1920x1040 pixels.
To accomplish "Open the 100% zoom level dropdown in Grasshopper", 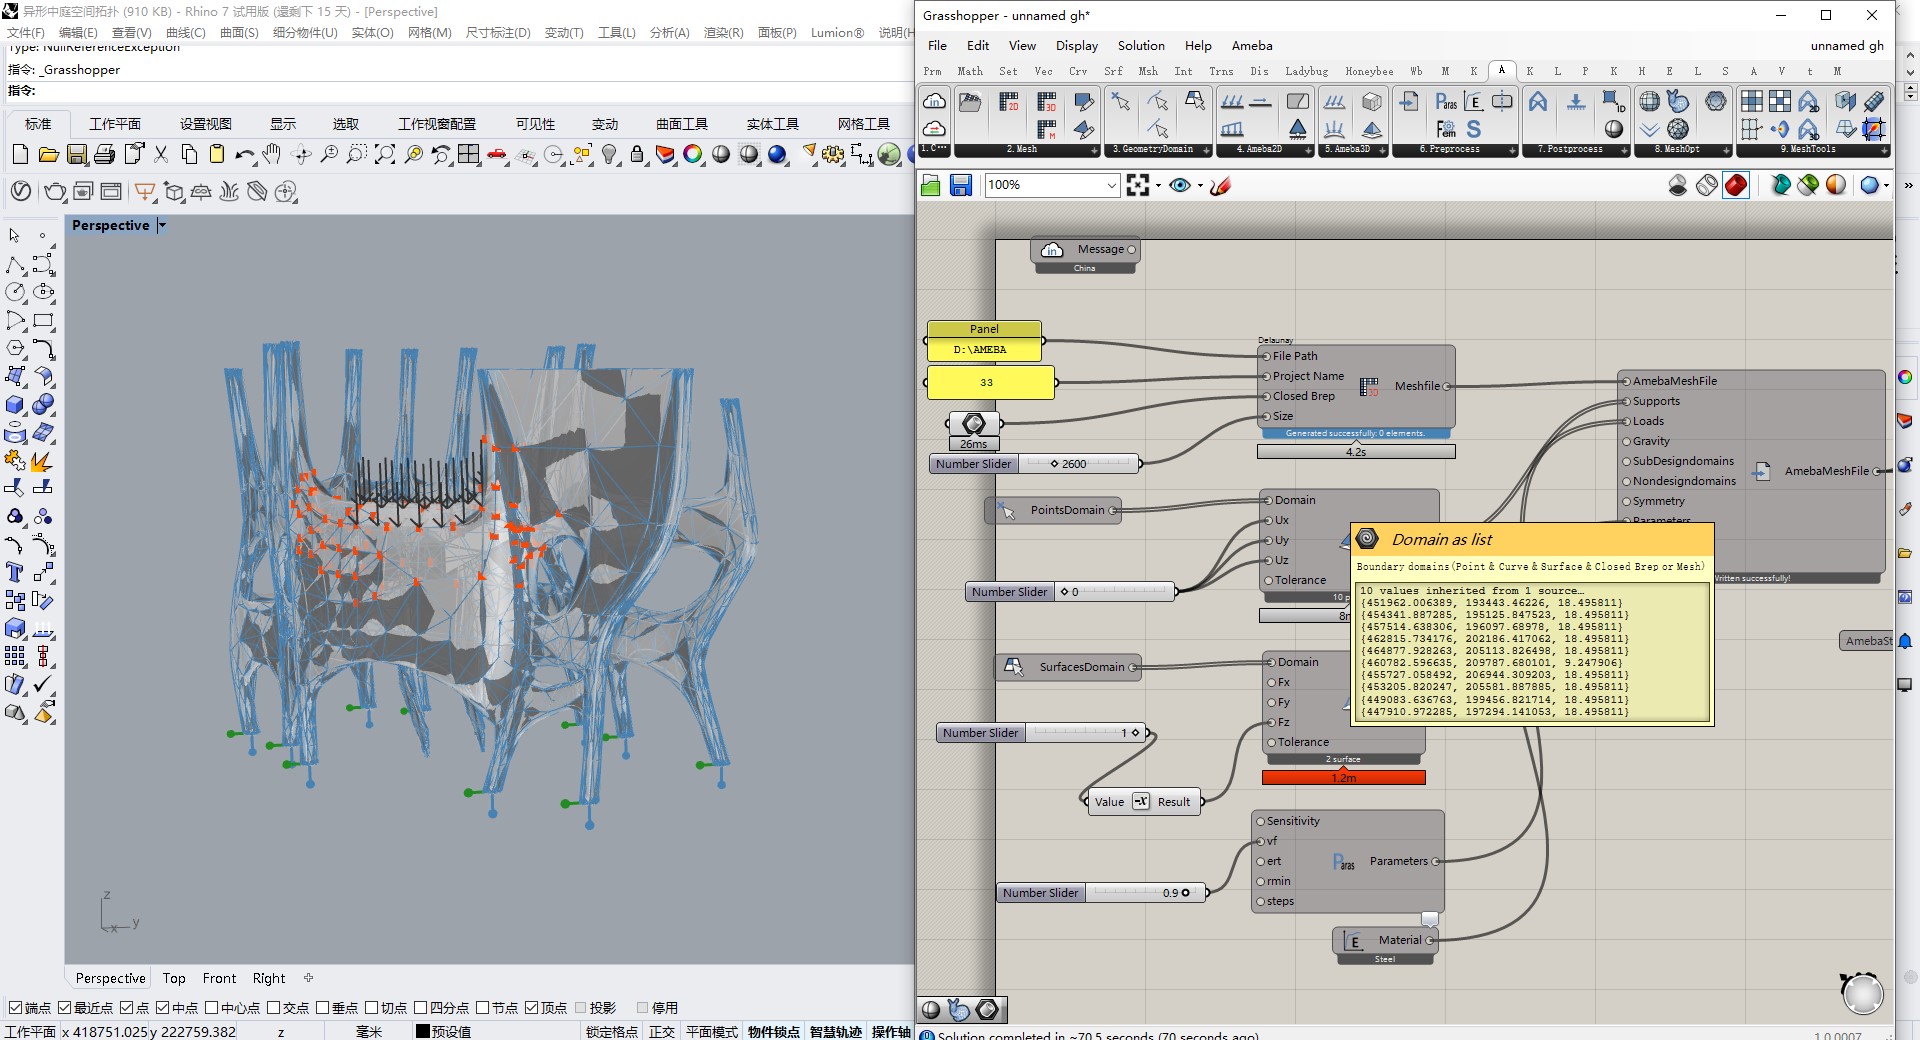I will coord(1111,185).
